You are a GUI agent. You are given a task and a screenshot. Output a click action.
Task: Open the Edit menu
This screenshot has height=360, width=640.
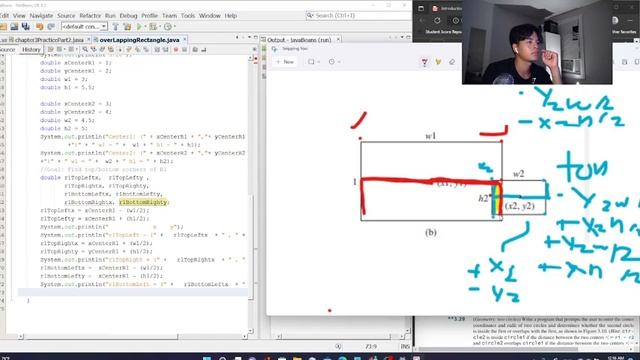(x=4, y=16)
